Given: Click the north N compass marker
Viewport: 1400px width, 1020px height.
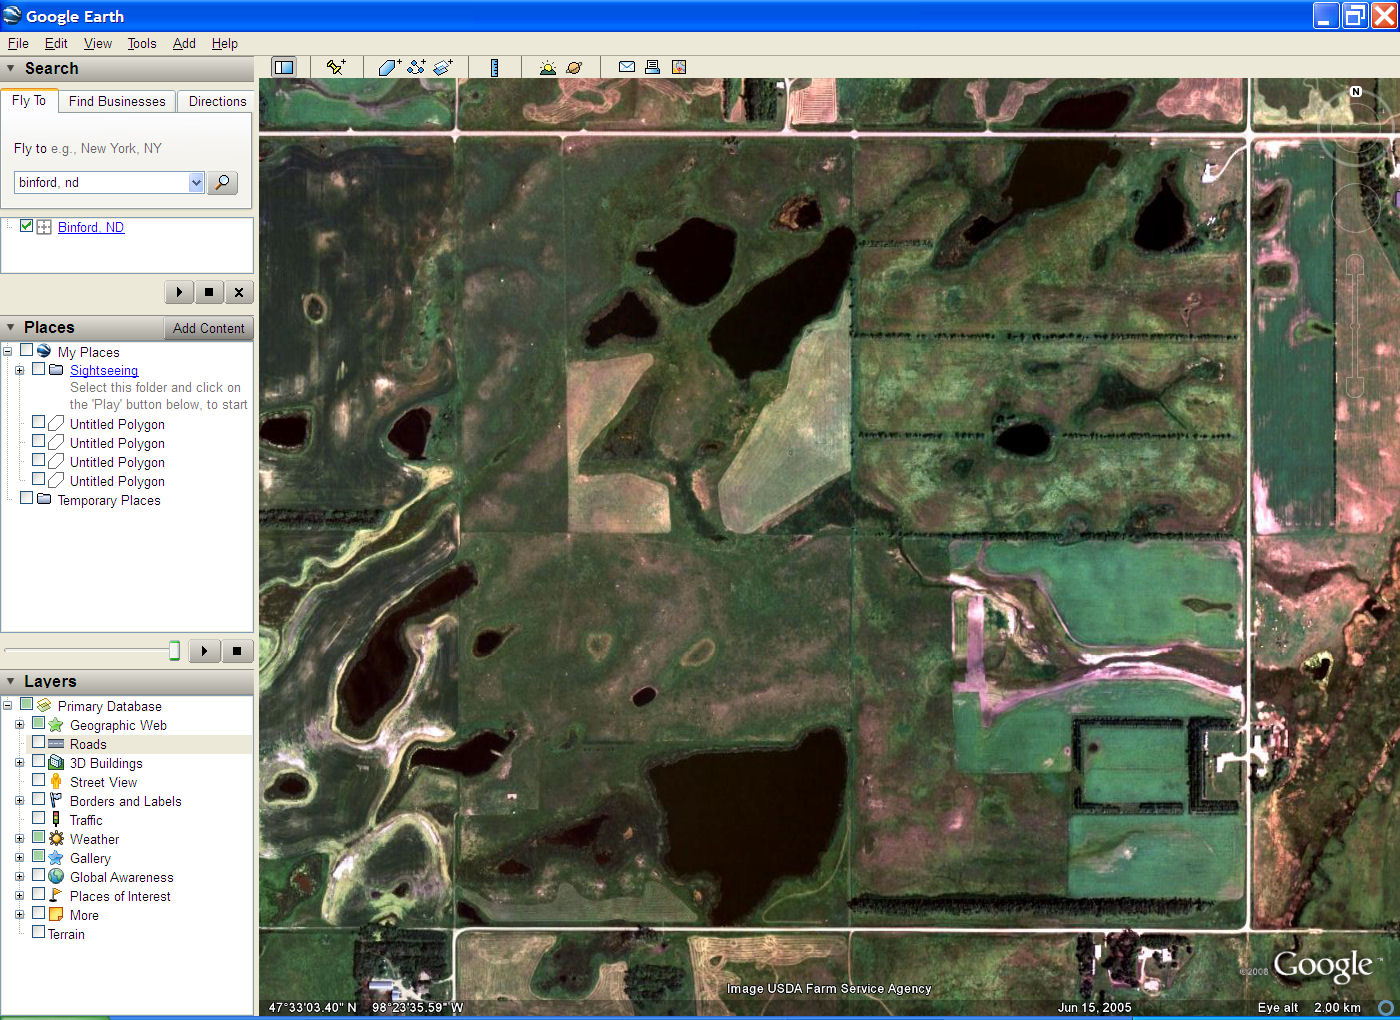Looking at the screenshot, I should tap(1356, 91).
